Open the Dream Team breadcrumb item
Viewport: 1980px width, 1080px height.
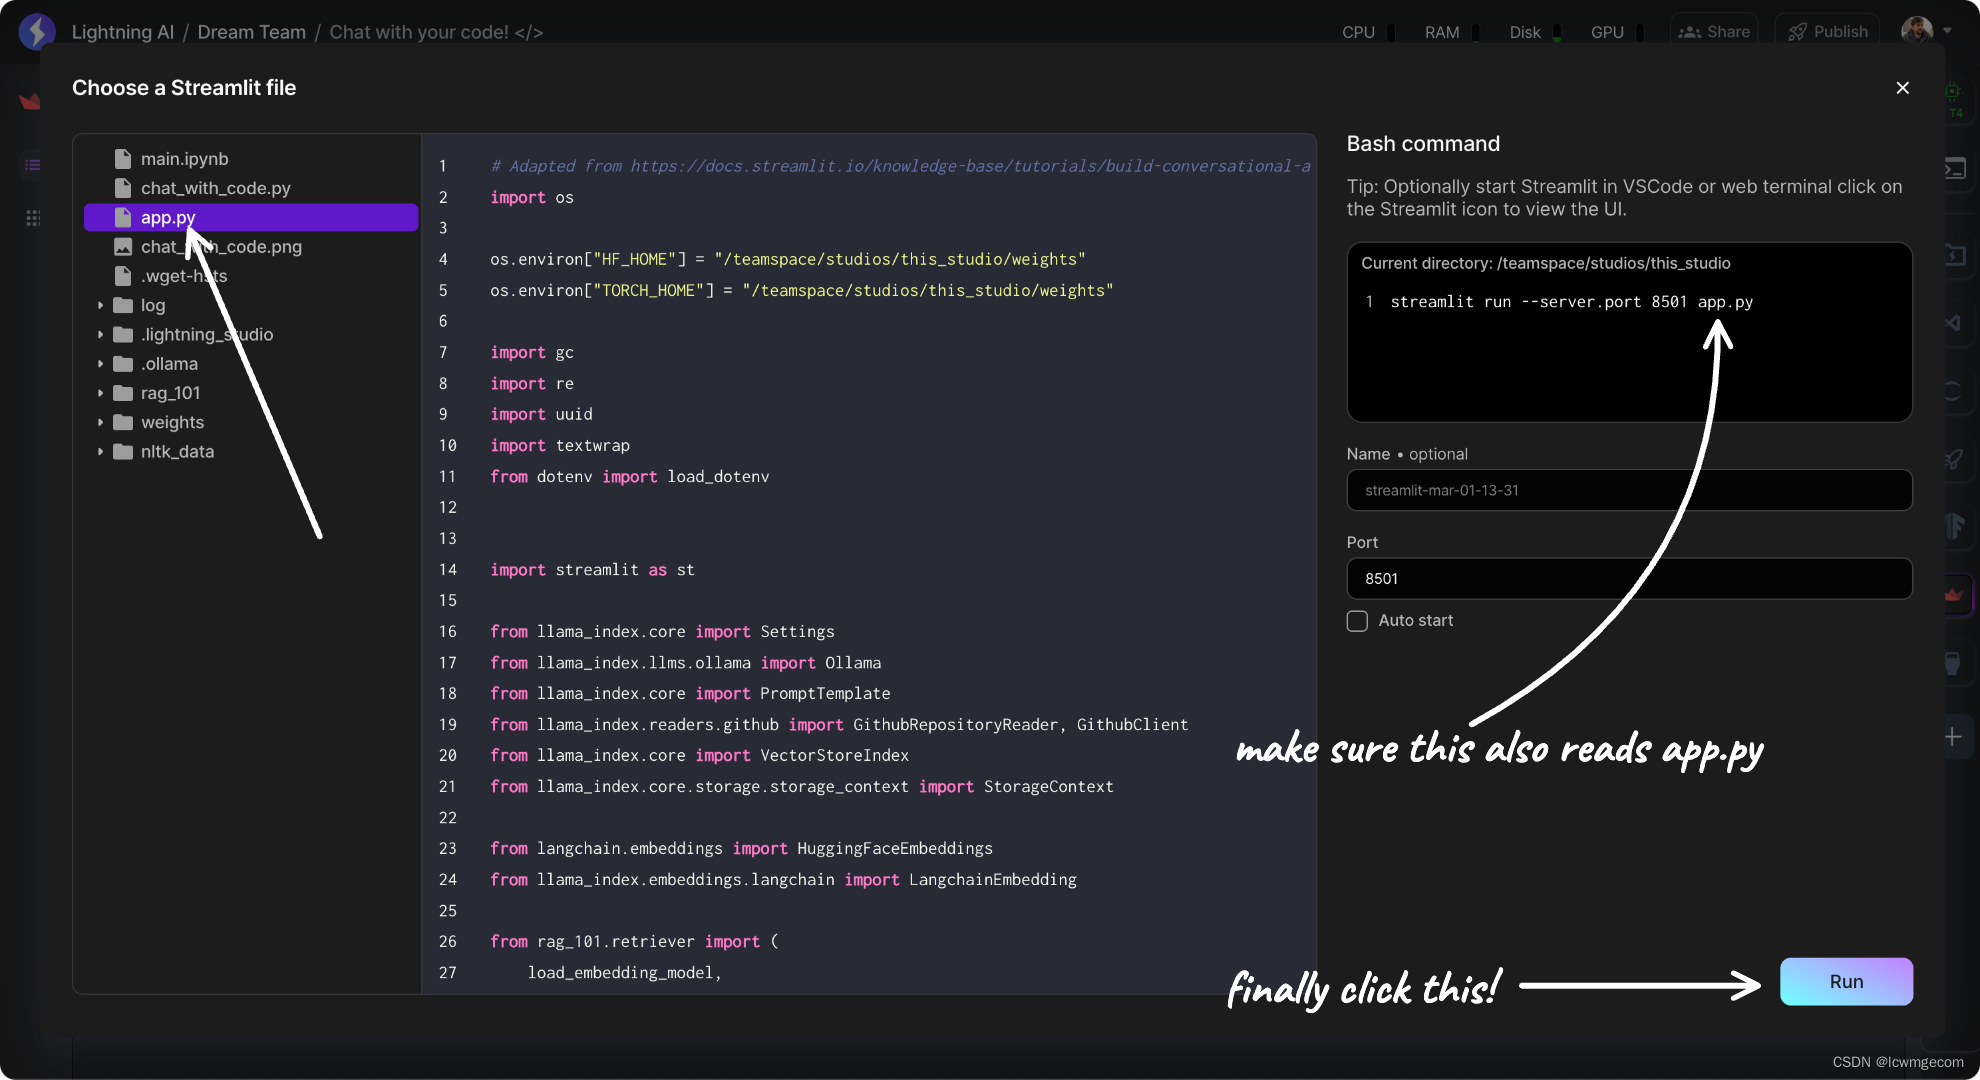click(x=251, y=31)
